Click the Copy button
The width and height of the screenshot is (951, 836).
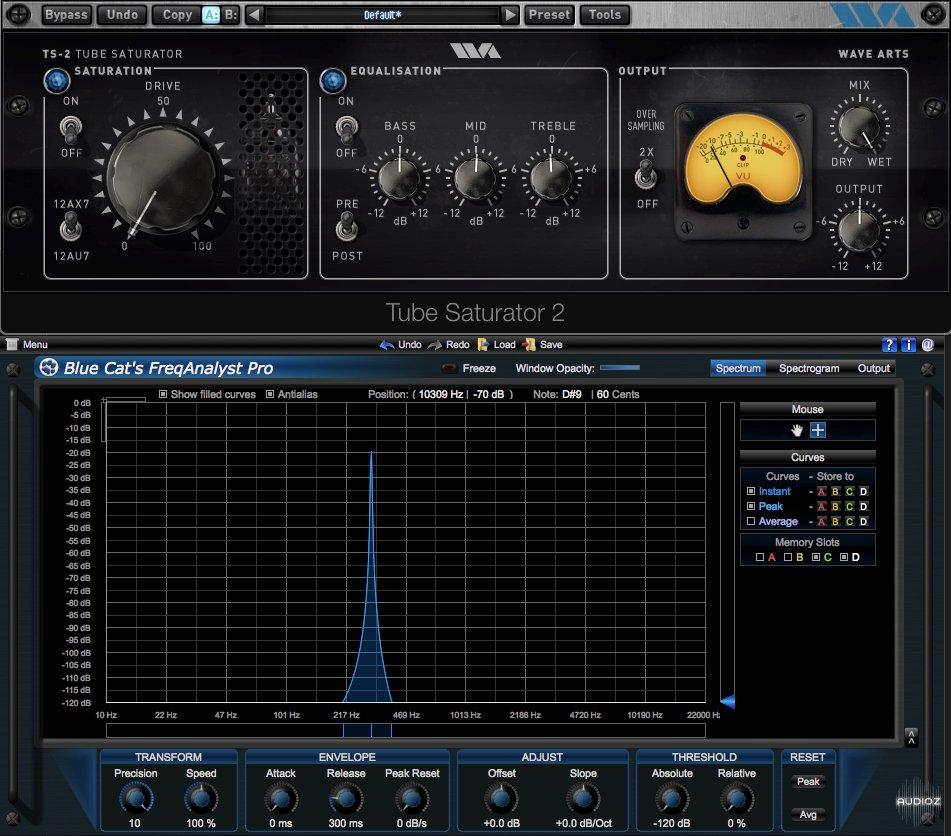(177, 15)
